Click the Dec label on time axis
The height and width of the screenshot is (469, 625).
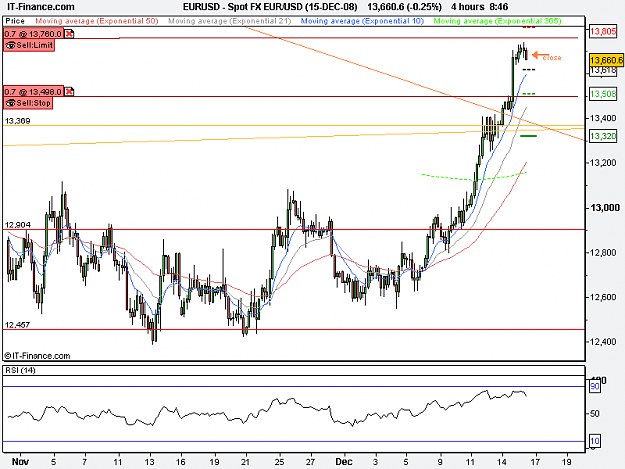click(344, 462)
